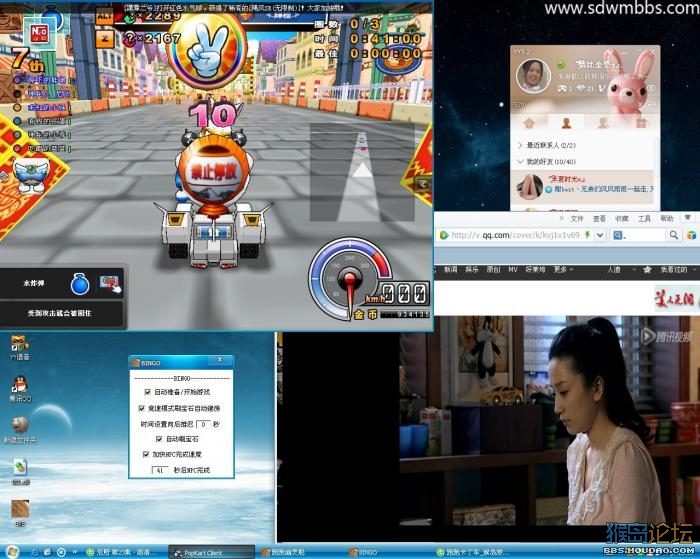Viewport: 700px width, 559px height.
Task: Toggle the 自动准备/开始游戏 checkbox
Action: tap(147, 392)
